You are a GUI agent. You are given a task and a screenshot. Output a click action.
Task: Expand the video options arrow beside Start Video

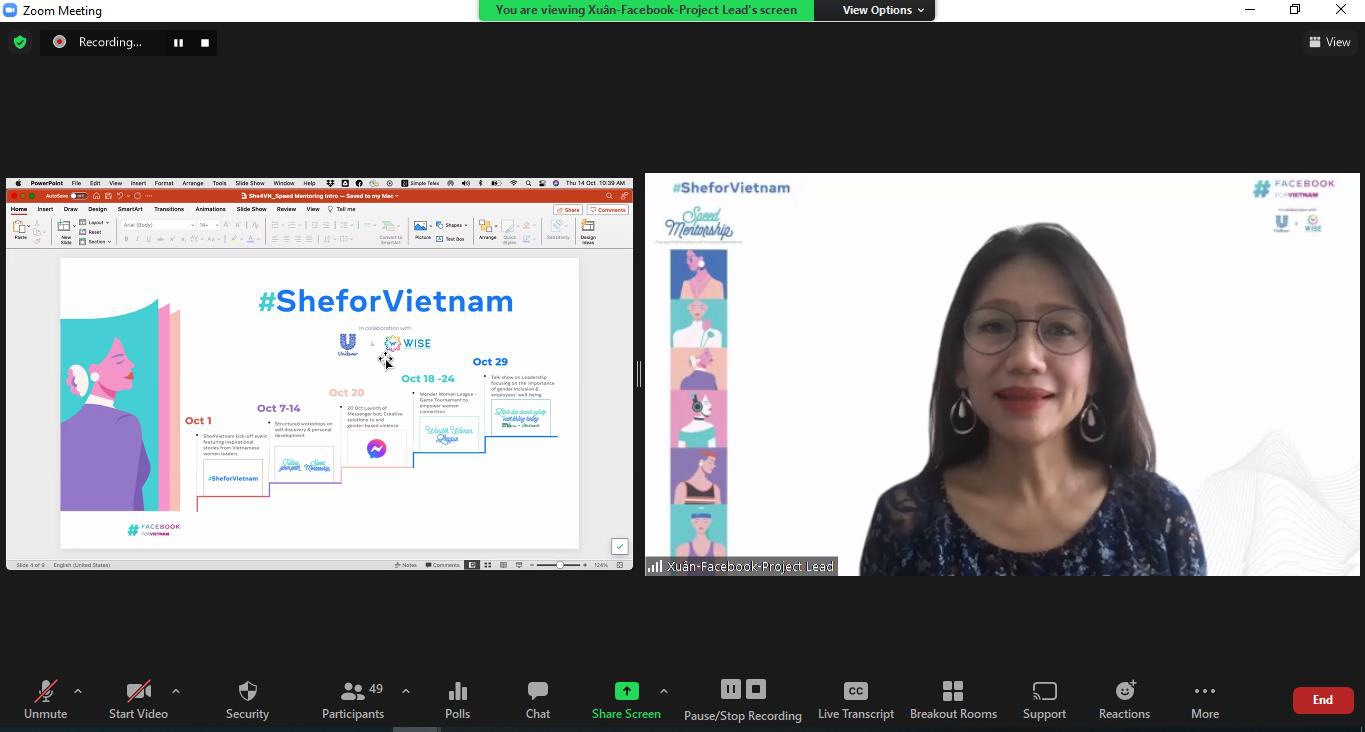point(176,691)
